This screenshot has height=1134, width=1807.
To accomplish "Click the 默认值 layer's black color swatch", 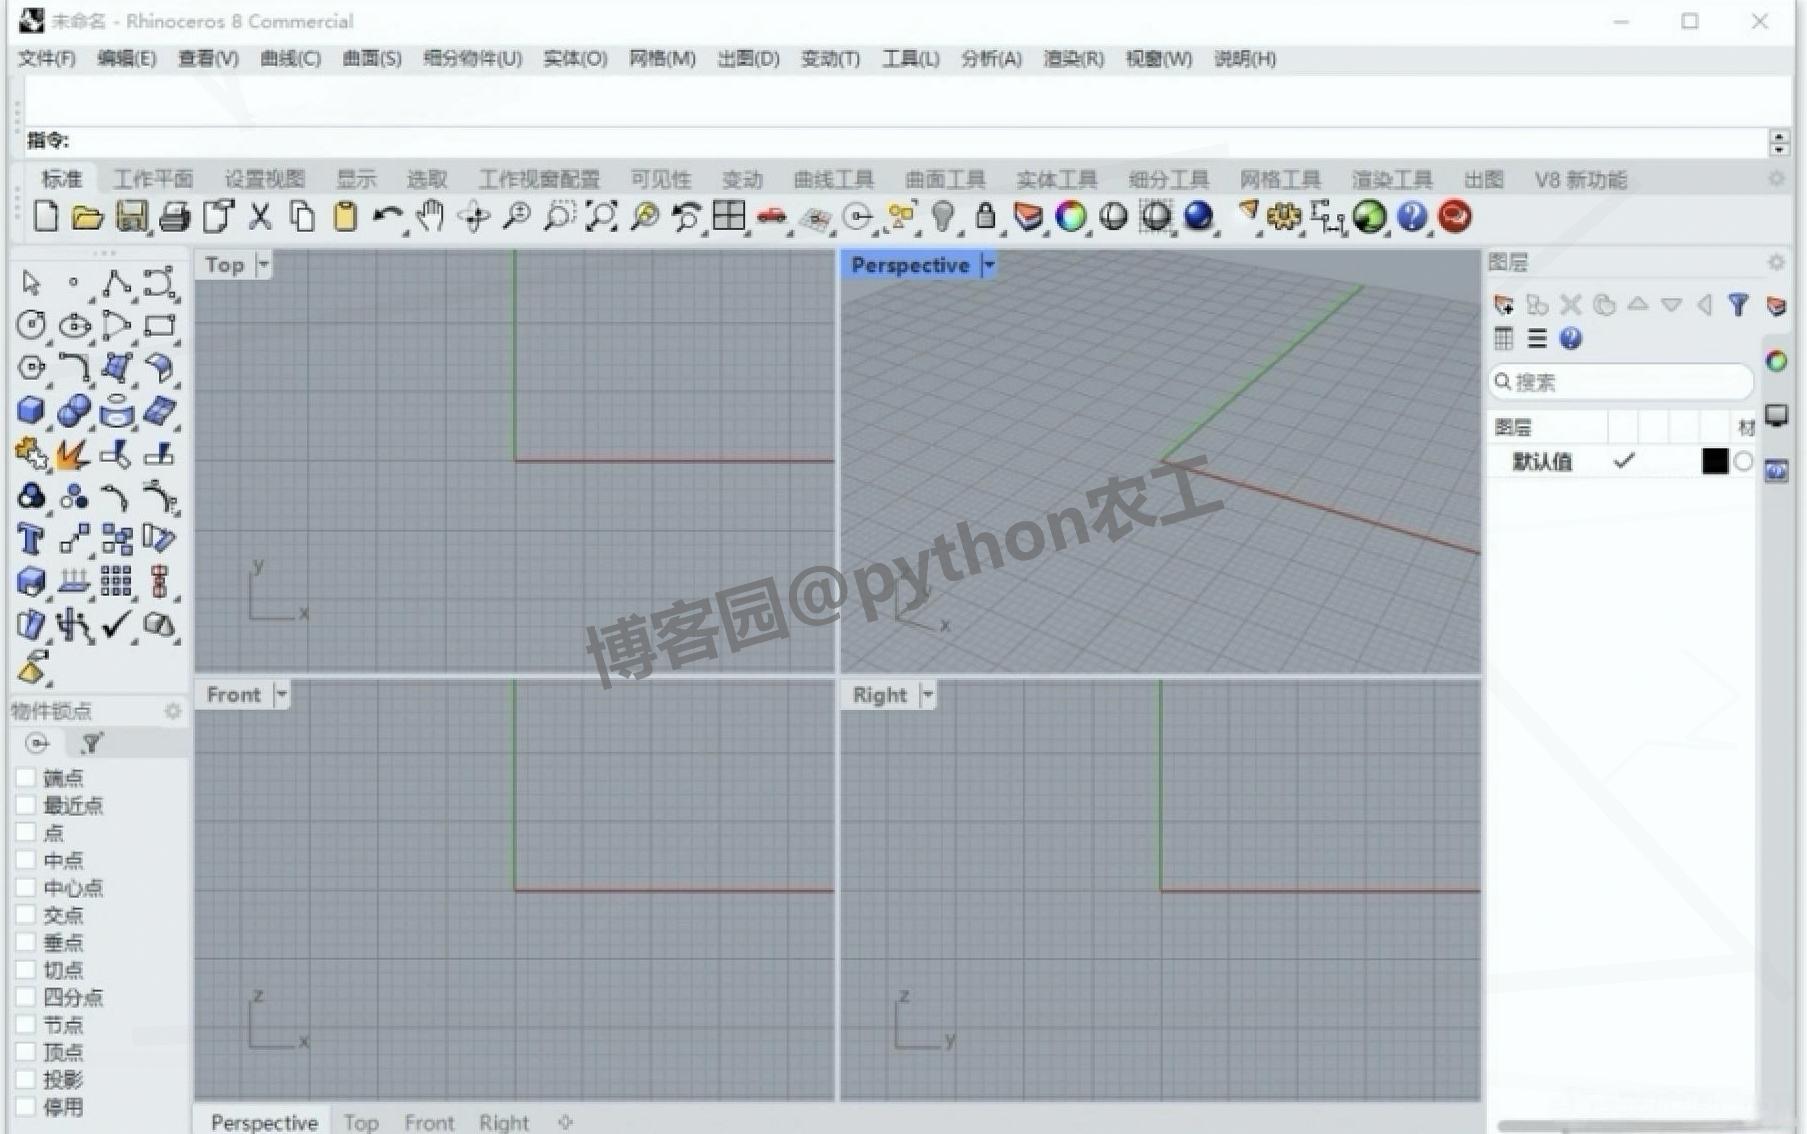I will pos(1716,461).
